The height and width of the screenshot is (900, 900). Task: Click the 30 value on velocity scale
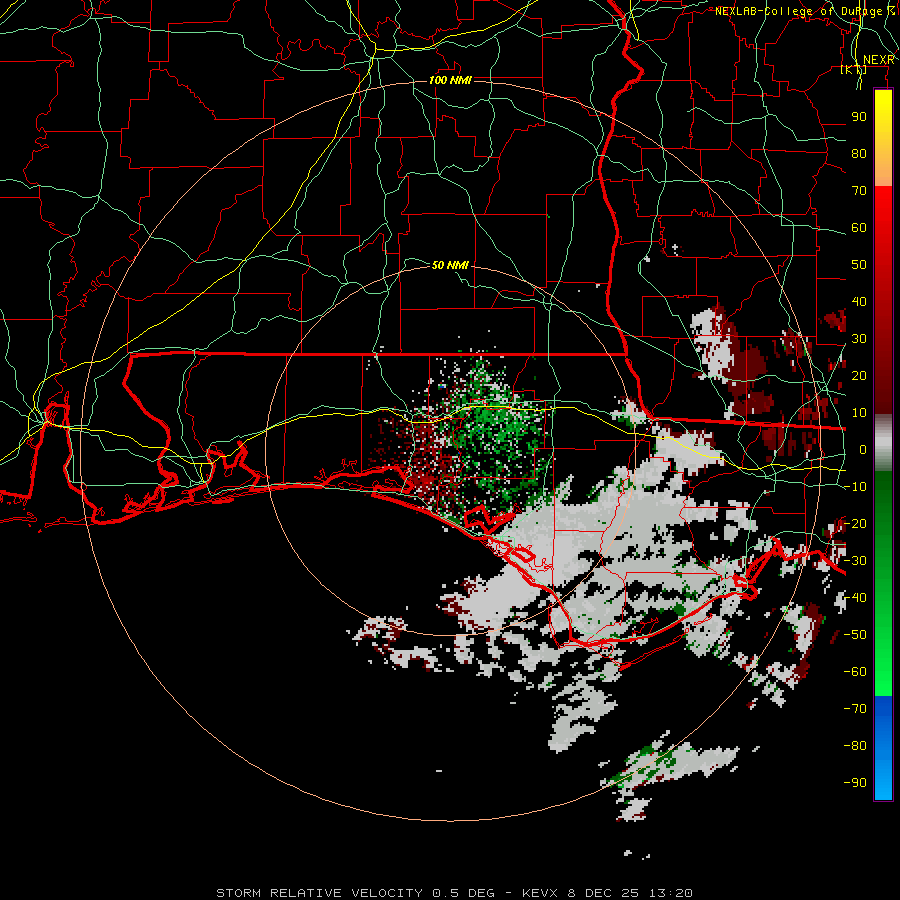click(859, 339)
